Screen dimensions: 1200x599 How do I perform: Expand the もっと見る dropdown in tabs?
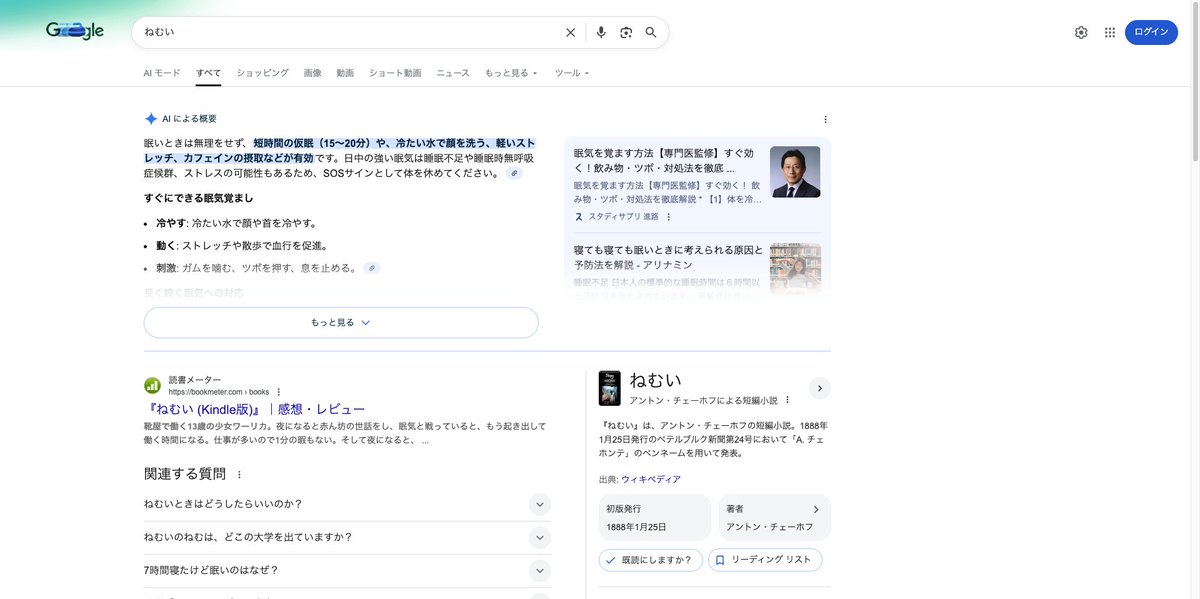pos(511,73)
